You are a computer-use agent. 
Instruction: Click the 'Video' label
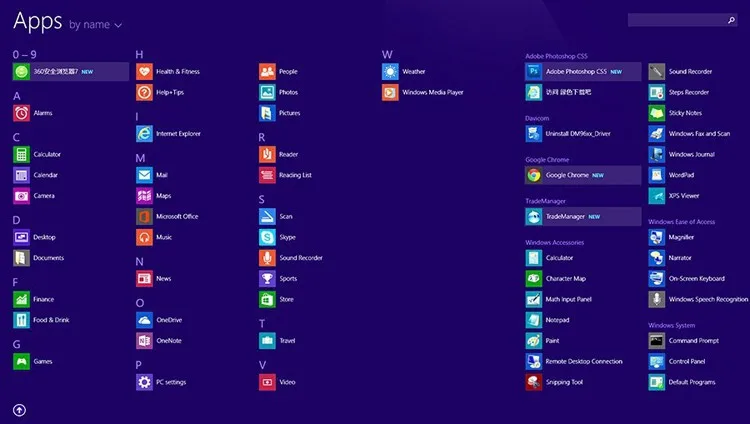287,382
